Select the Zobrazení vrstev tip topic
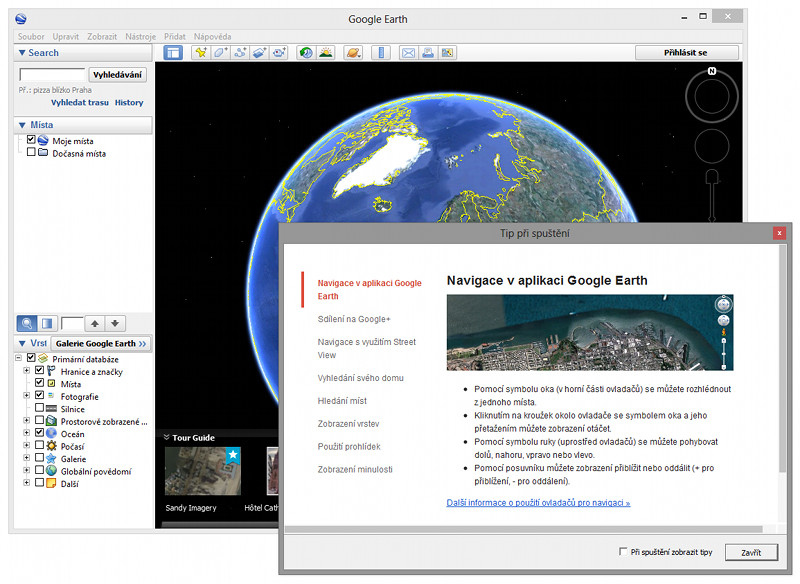This screenshot has width=800, height=584. [x=348, y=424]
